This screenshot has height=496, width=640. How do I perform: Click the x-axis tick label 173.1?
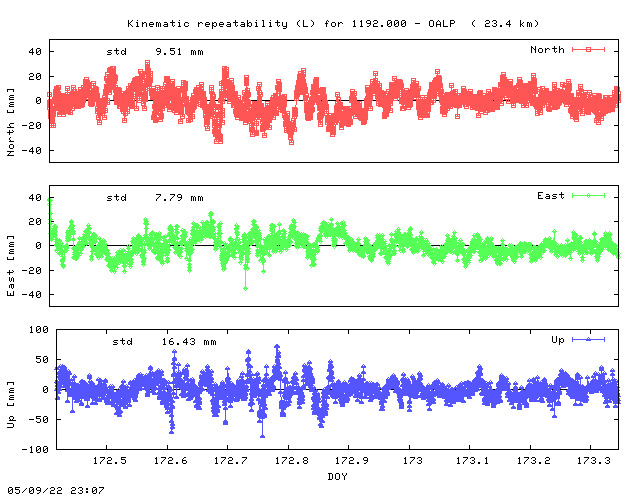(x=472, y=460)
